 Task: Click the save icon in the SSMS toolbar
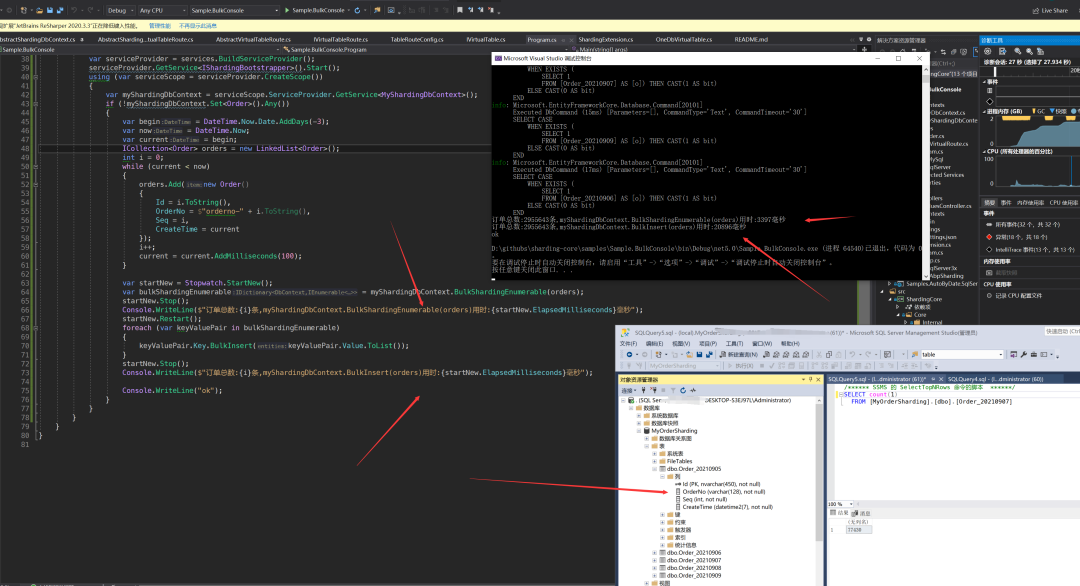click(x=699, y=355)
